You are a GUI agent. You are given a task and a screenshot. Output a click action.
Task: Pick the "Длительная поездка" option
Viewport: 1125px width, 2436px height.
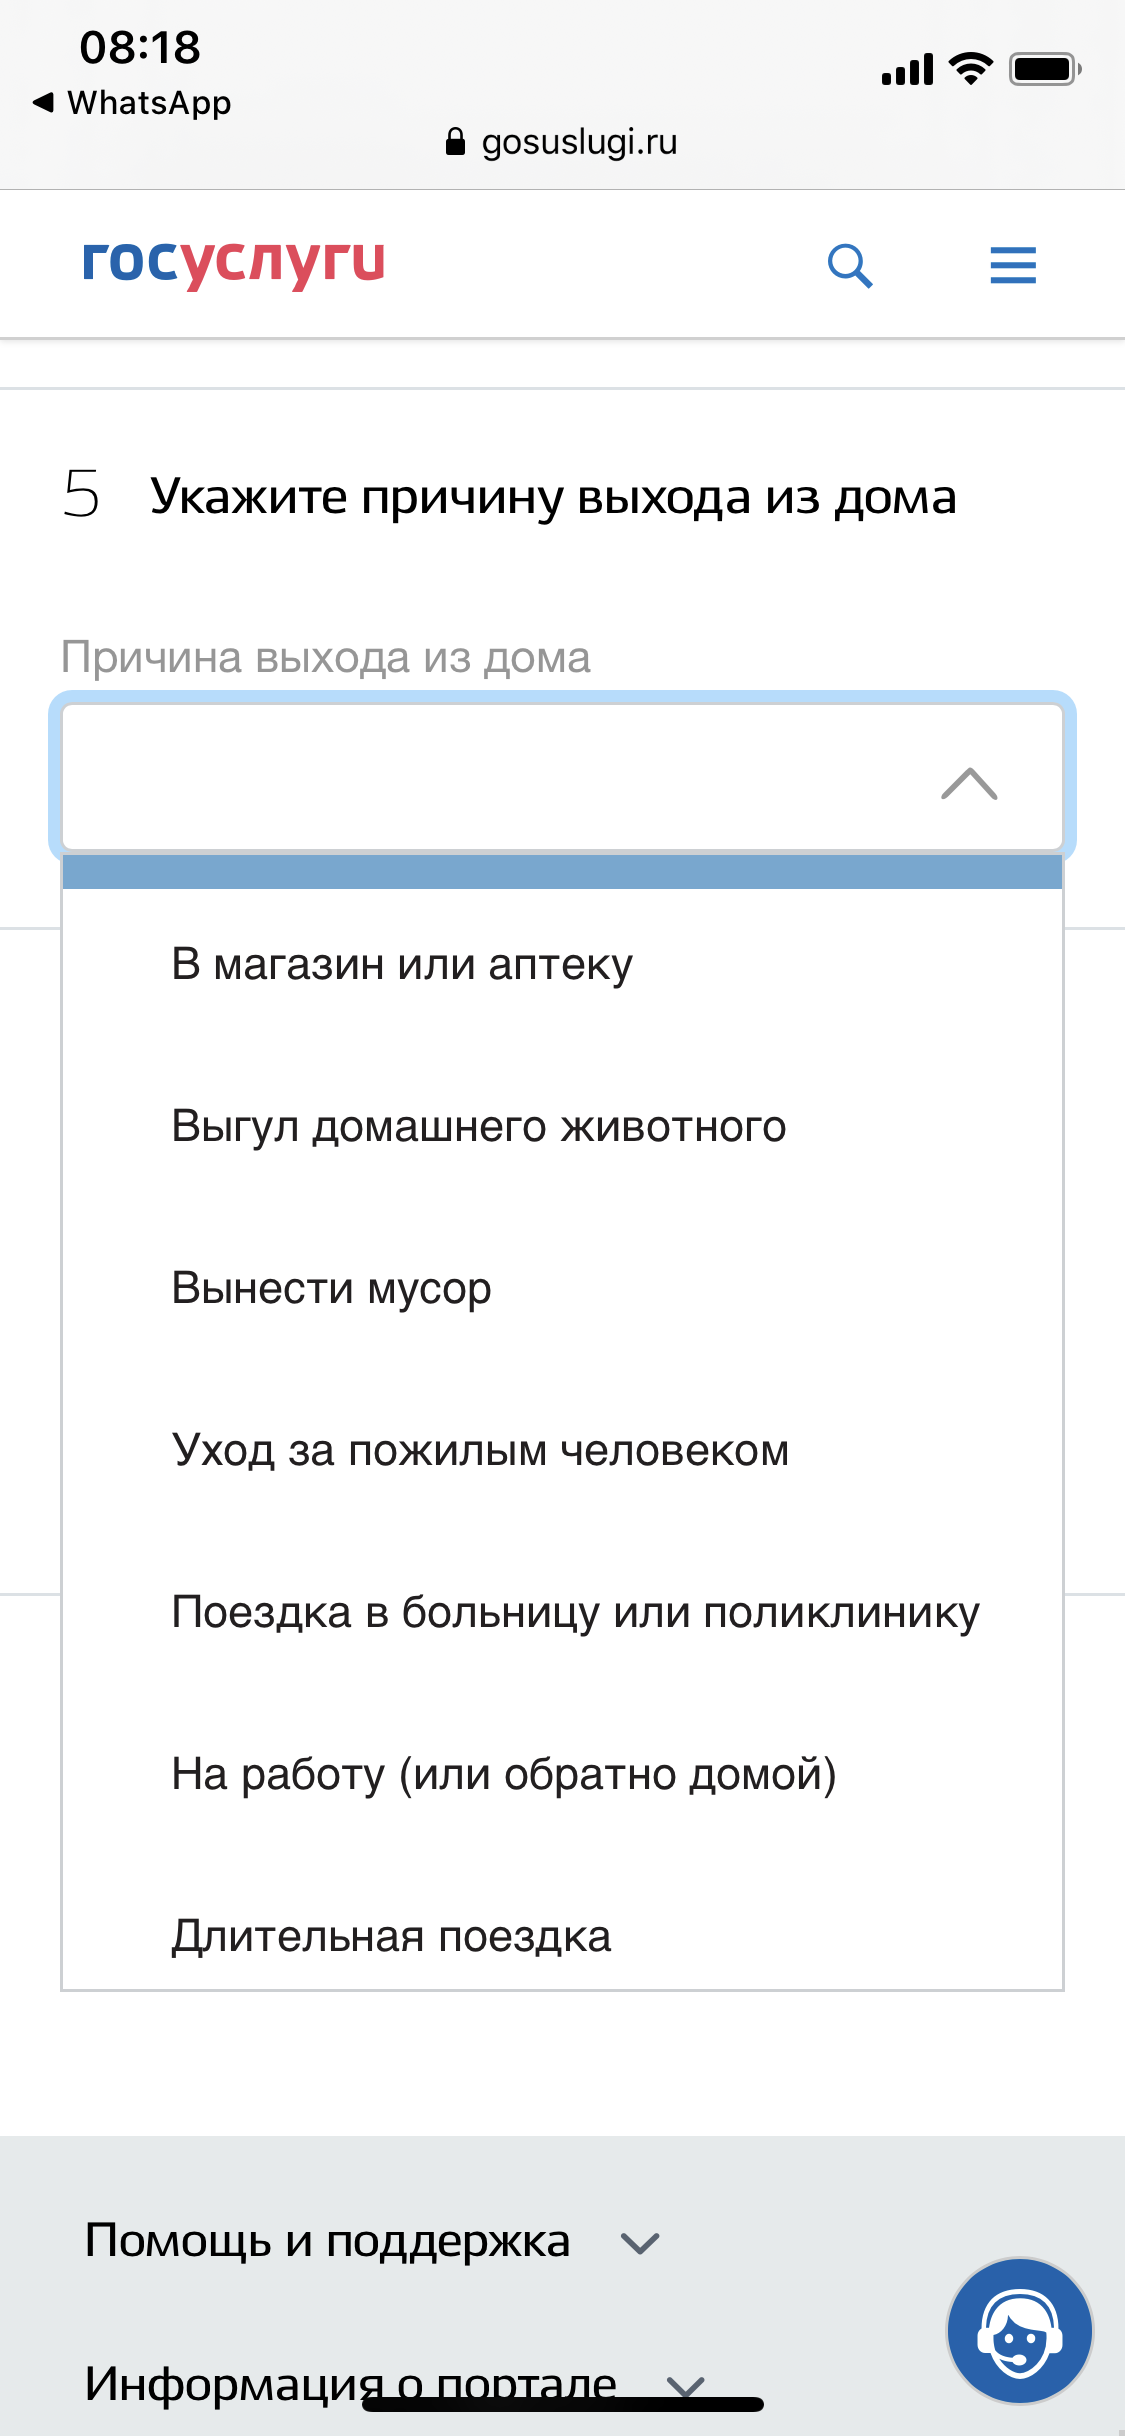[391, 1937]
